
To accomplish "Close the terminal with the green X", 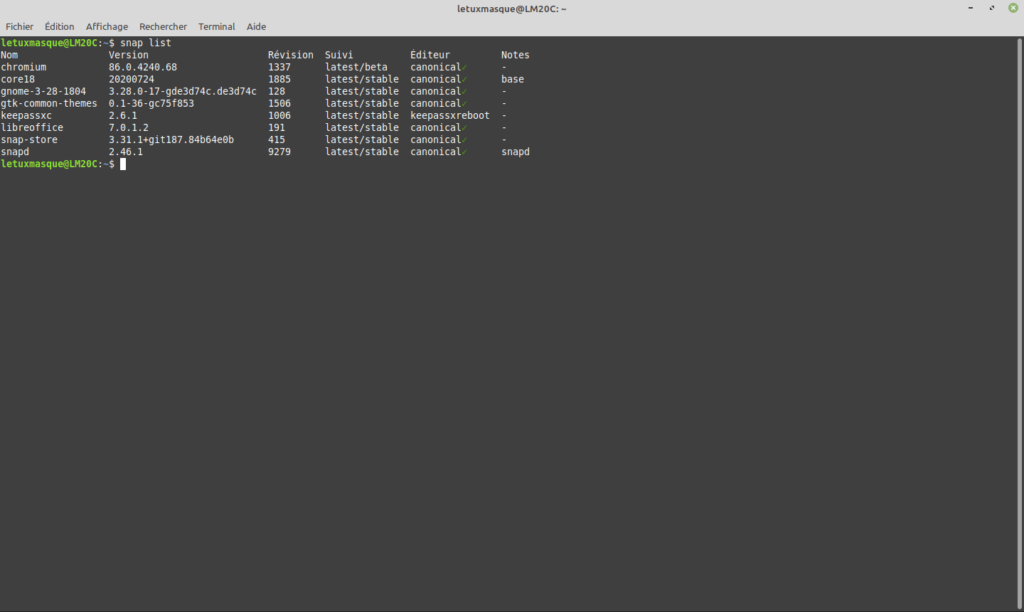I will (1012, 8).
